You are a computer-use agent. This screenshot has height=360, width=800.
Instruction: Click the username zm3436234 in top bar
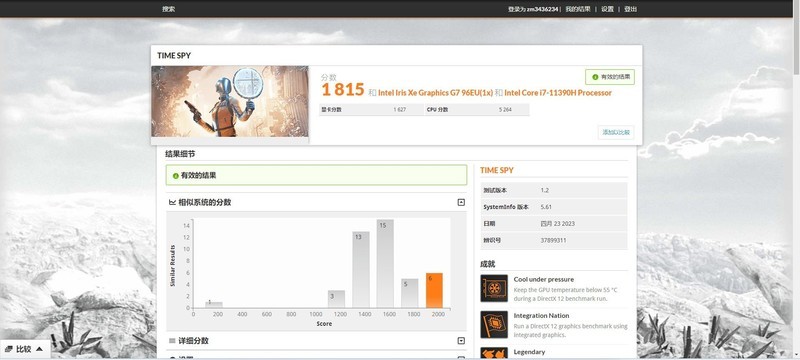coord(542,9)
